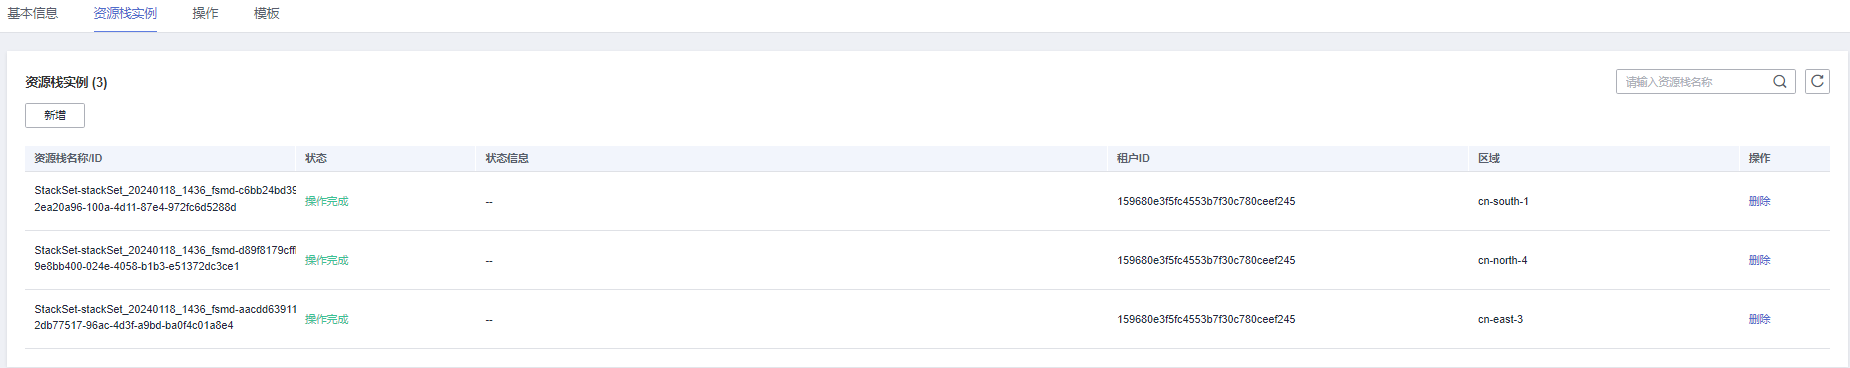This screenshot has height=368, width=1850.
Task: Click stack name ending fsmd-c6bb24bd
Action: click(x=165, y=190)
